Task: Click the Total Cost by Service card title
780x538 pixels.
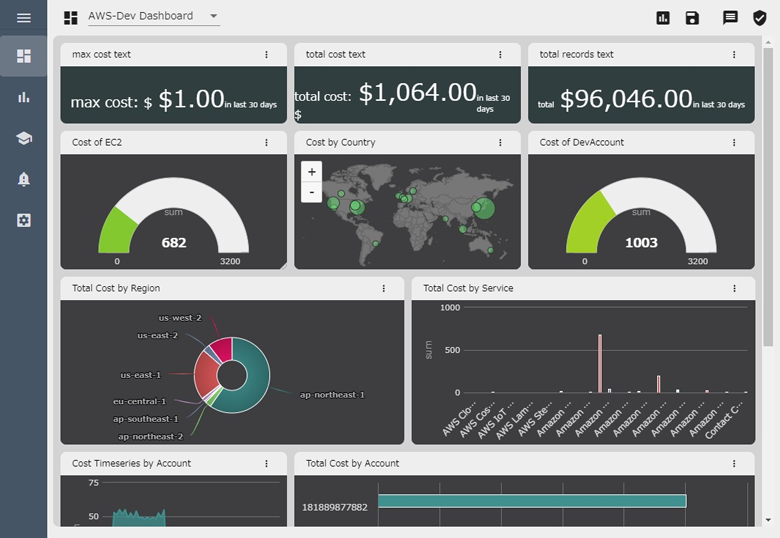Action: pyautogui.click(x=468, y=288)
